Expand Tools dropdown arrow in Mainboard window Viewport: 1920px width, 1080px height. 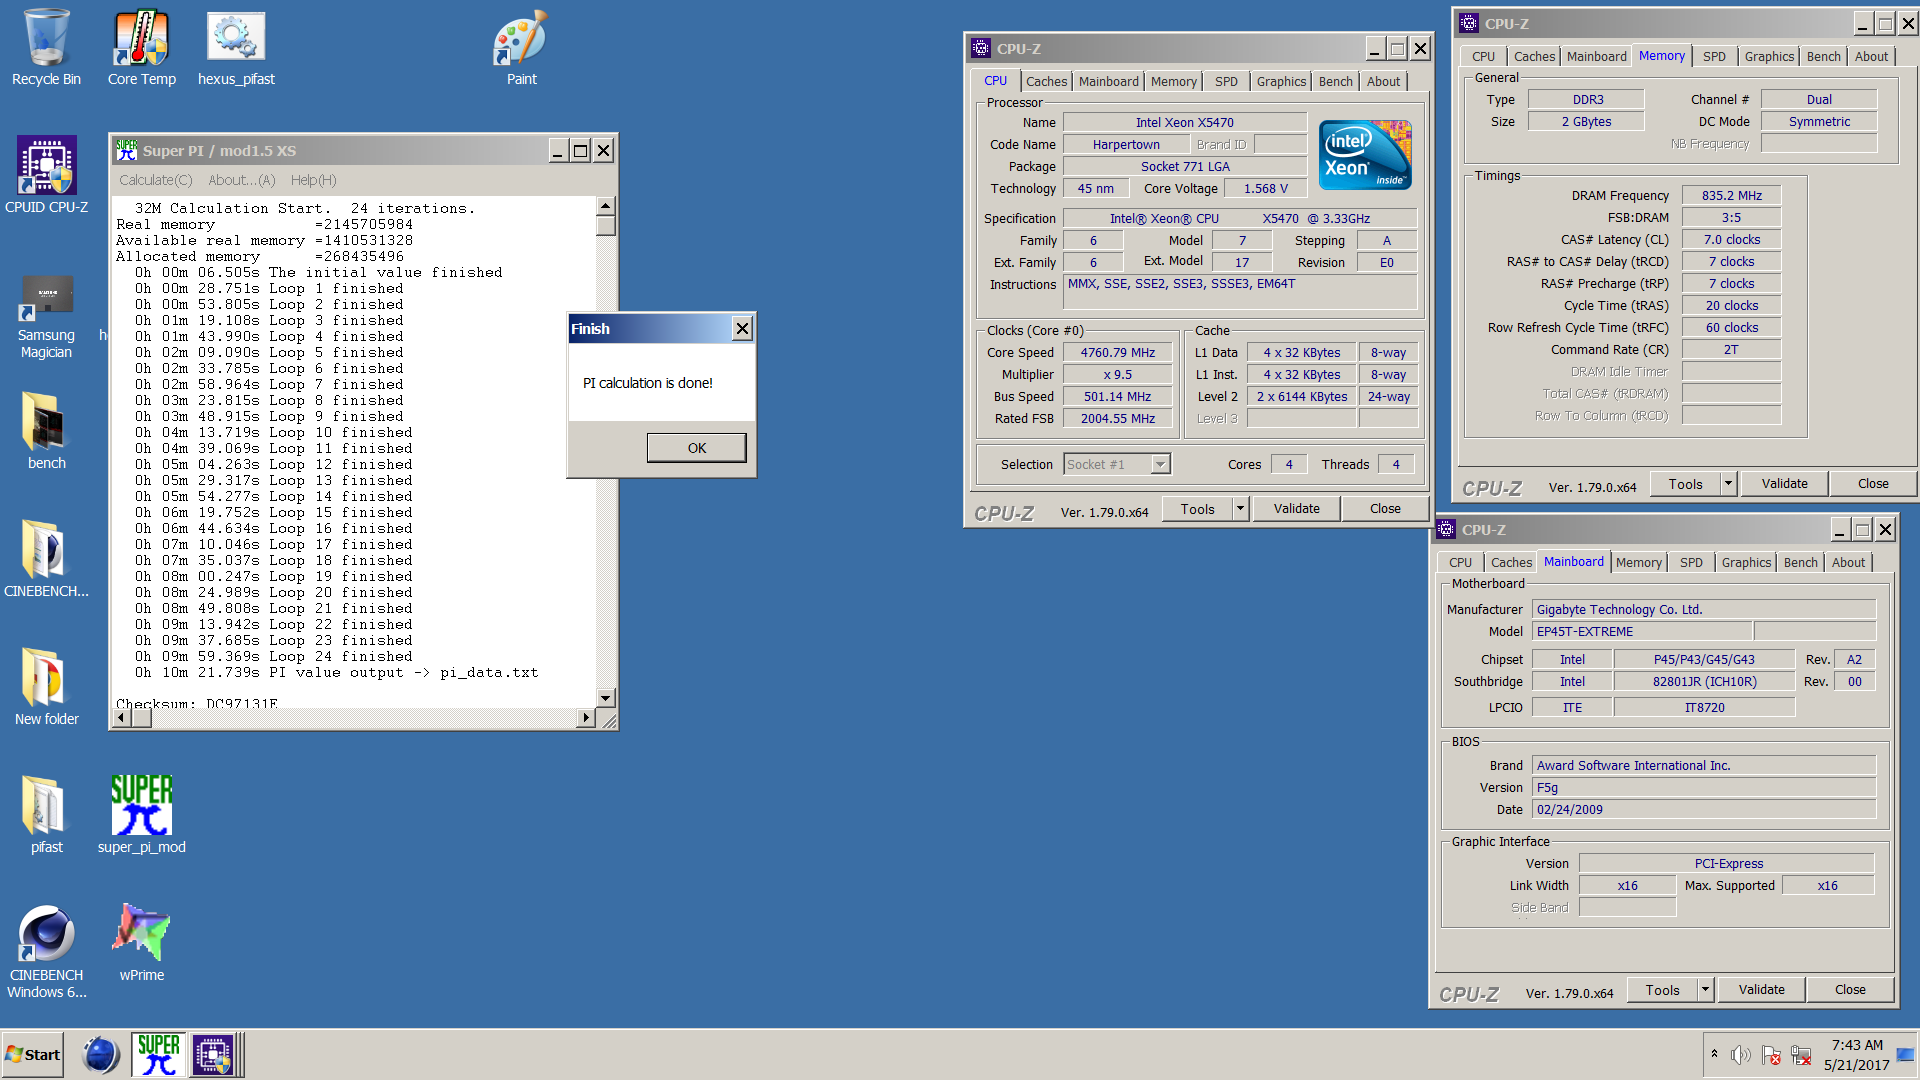1705,990
